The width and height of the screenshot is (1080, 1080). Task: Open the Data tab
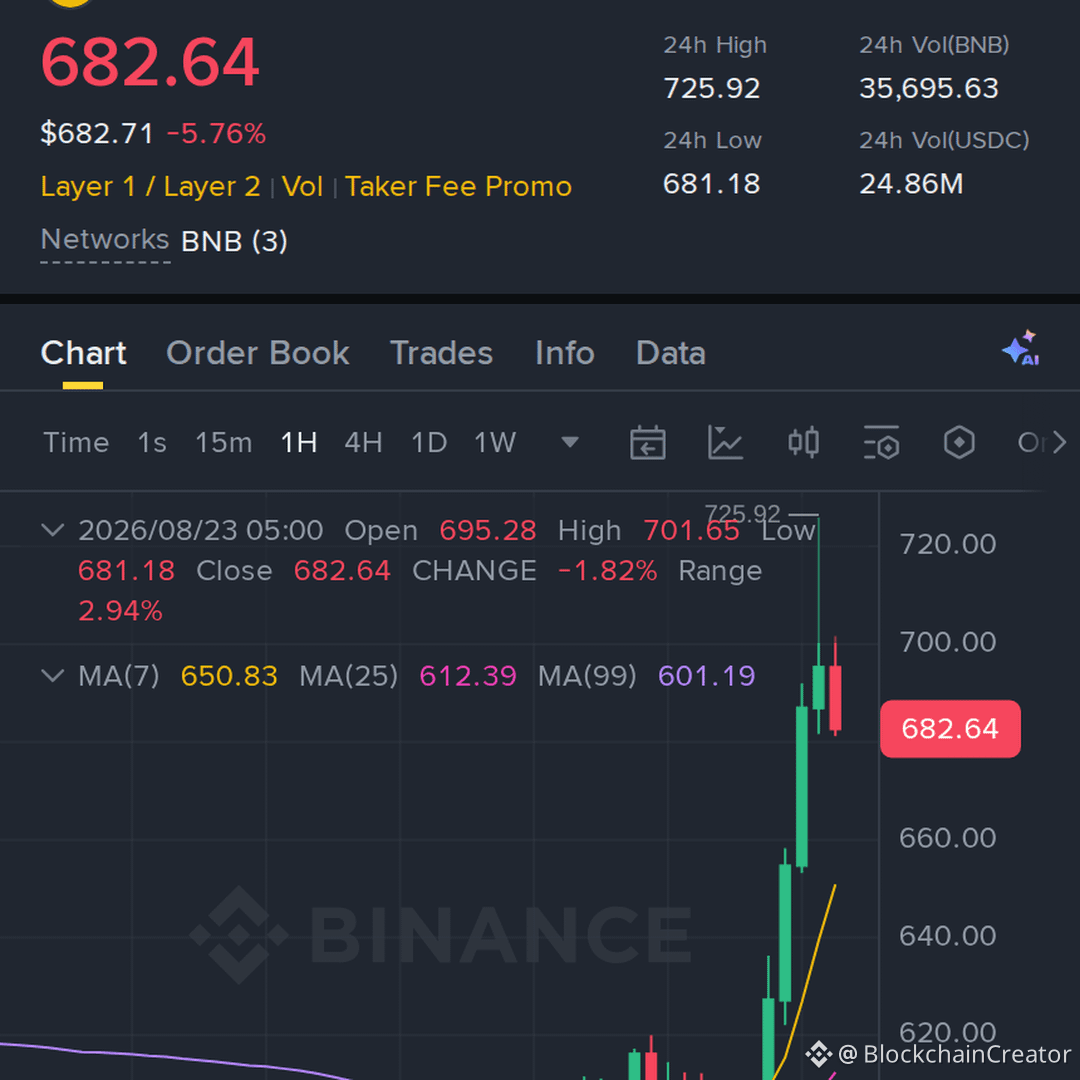[670, 353]
